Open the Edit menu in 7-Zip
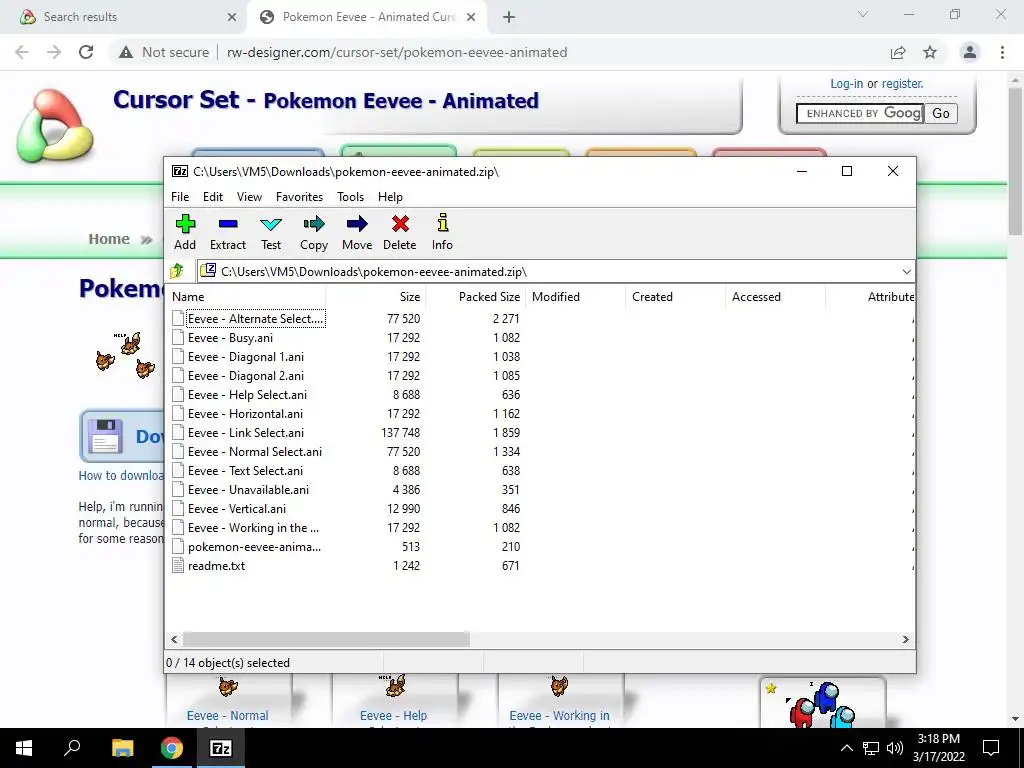Screen dimensions: 1024x768 213,197
